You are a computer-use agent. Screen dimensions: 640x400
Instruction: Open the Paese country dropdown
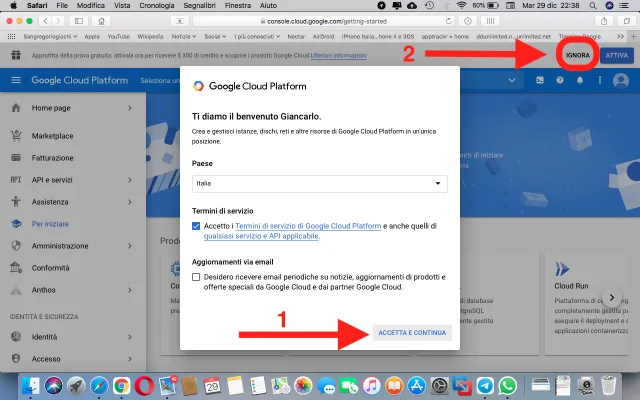point(319,184)
